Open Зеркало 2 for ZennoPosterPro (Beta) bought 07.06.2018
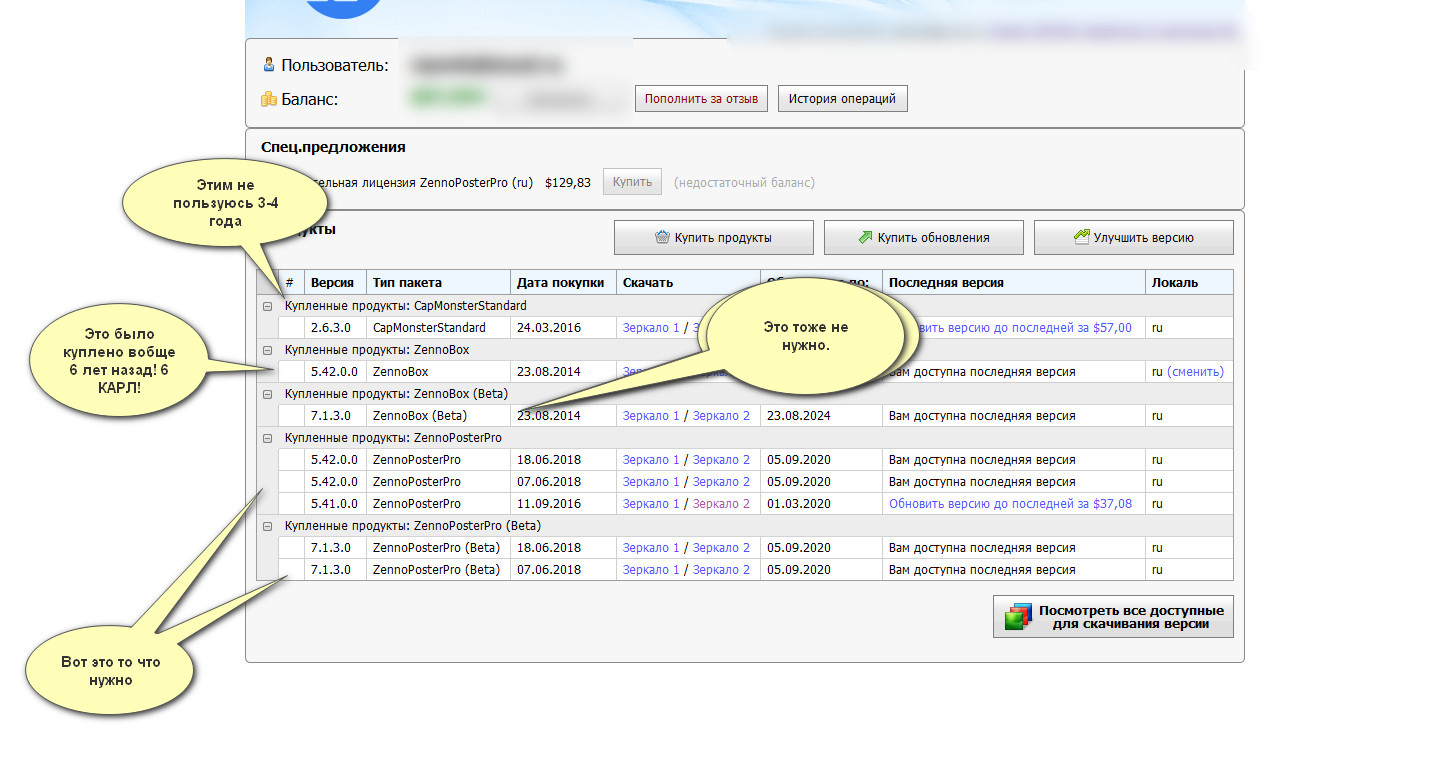 (x=721, y=570)
